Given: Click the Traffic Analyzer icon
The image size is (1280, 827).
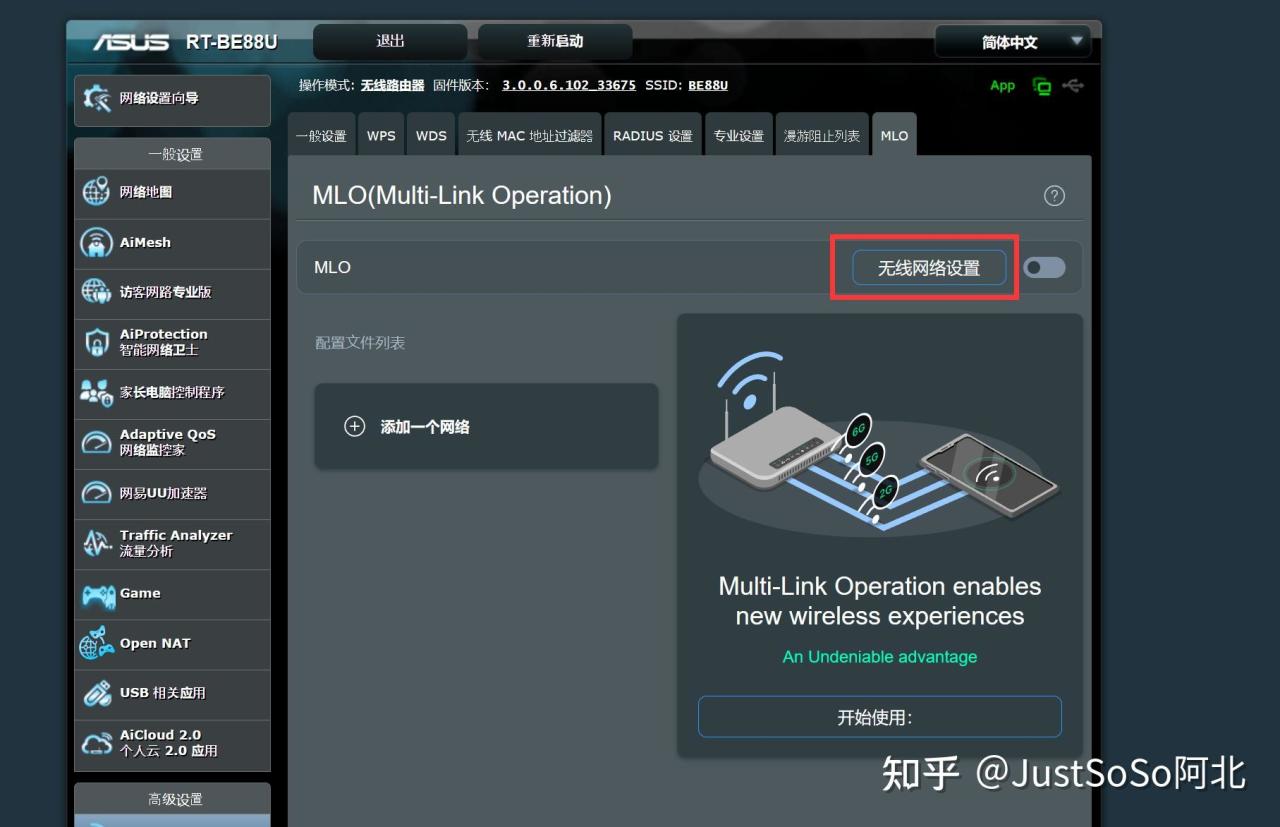Looking at the screenshot, I should pos(96,543).
